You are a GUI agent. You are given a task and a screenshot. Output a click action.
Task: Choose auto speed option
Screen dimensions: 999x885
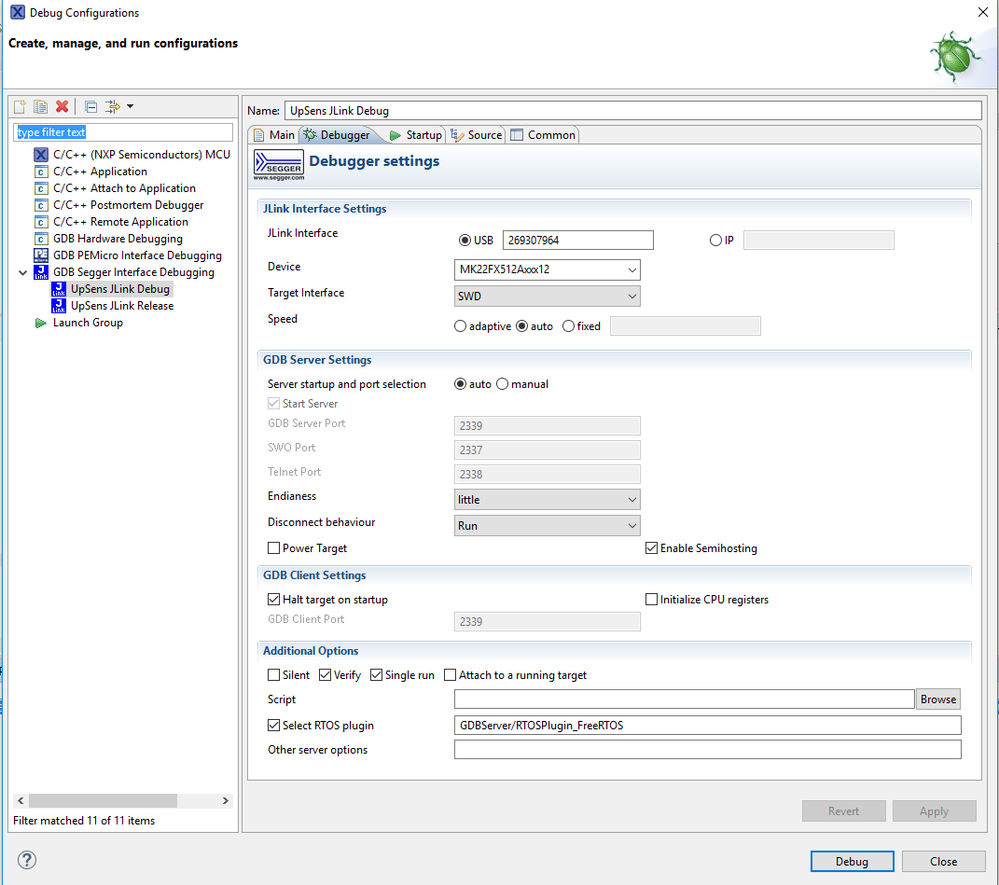tap(522, 326)
